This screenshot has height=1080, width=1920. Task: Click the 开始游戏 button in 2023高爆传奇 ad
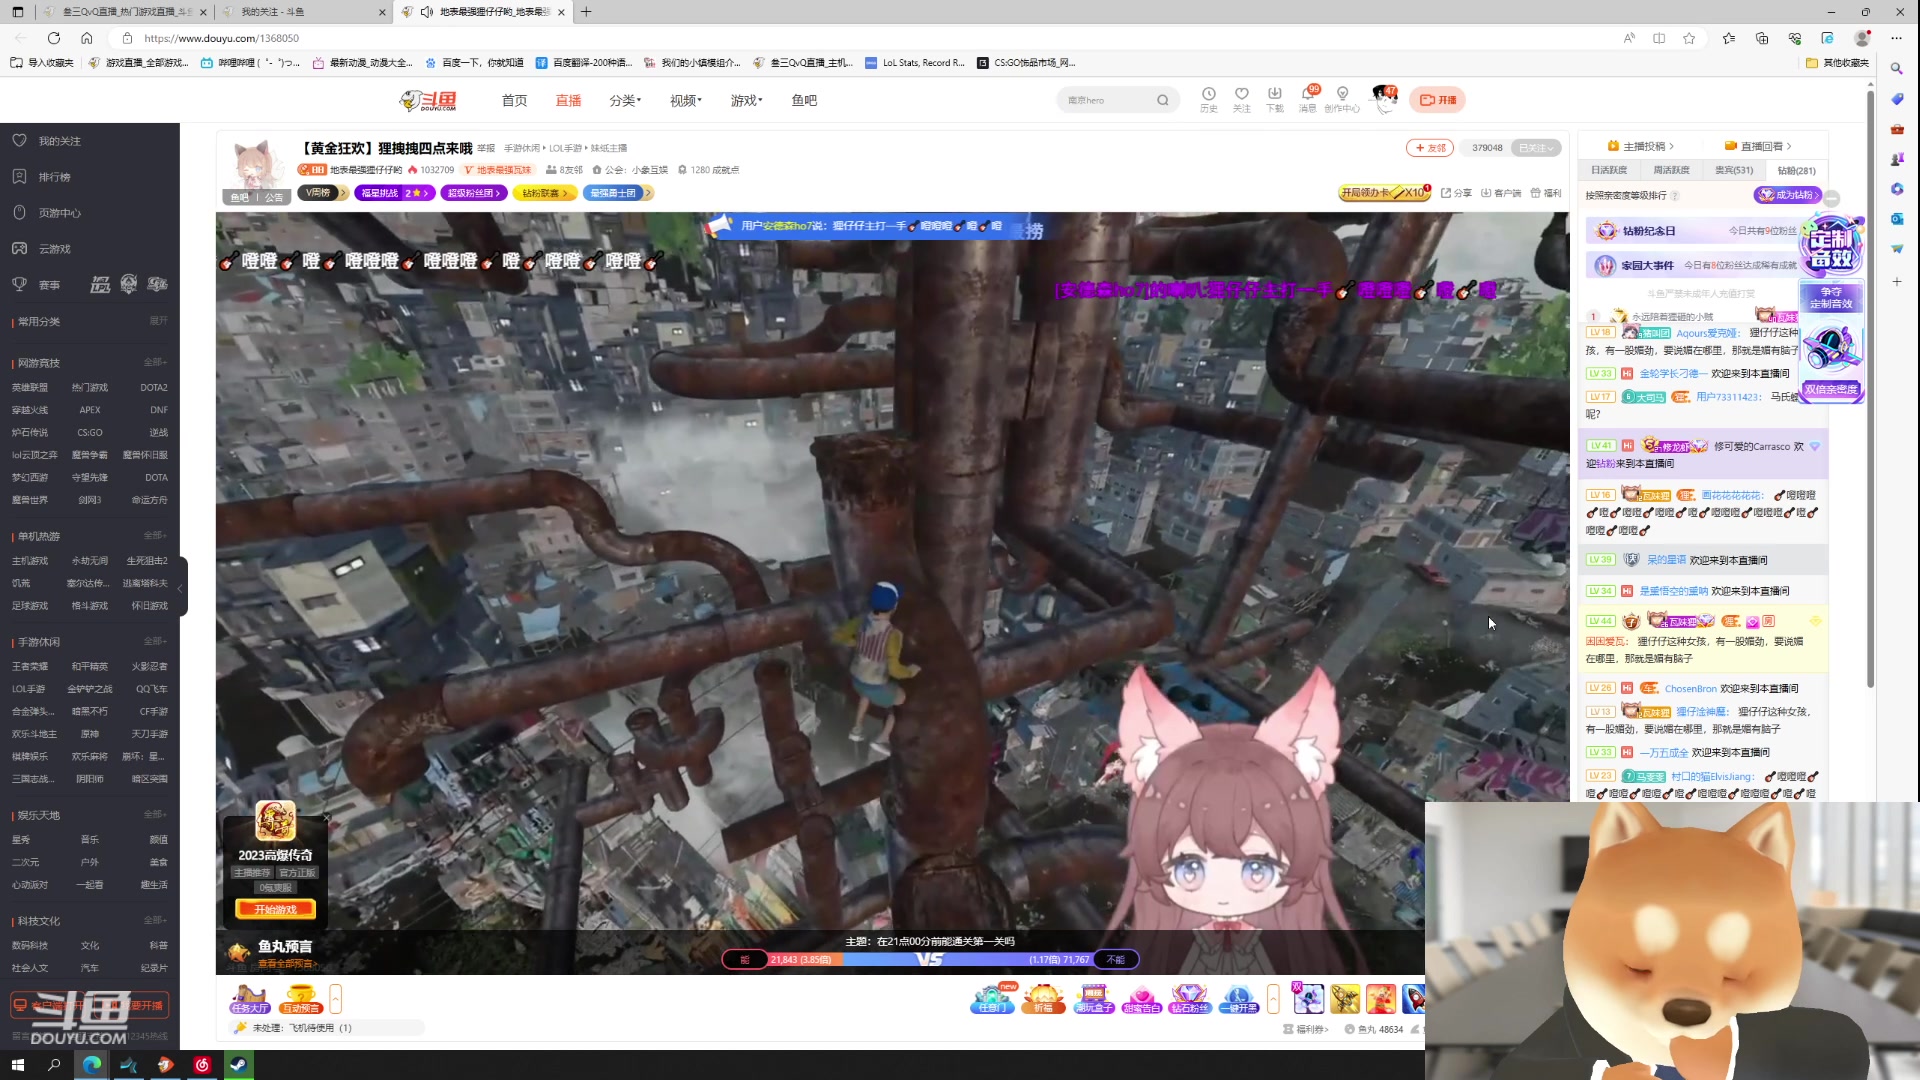[x=275, y=909]
